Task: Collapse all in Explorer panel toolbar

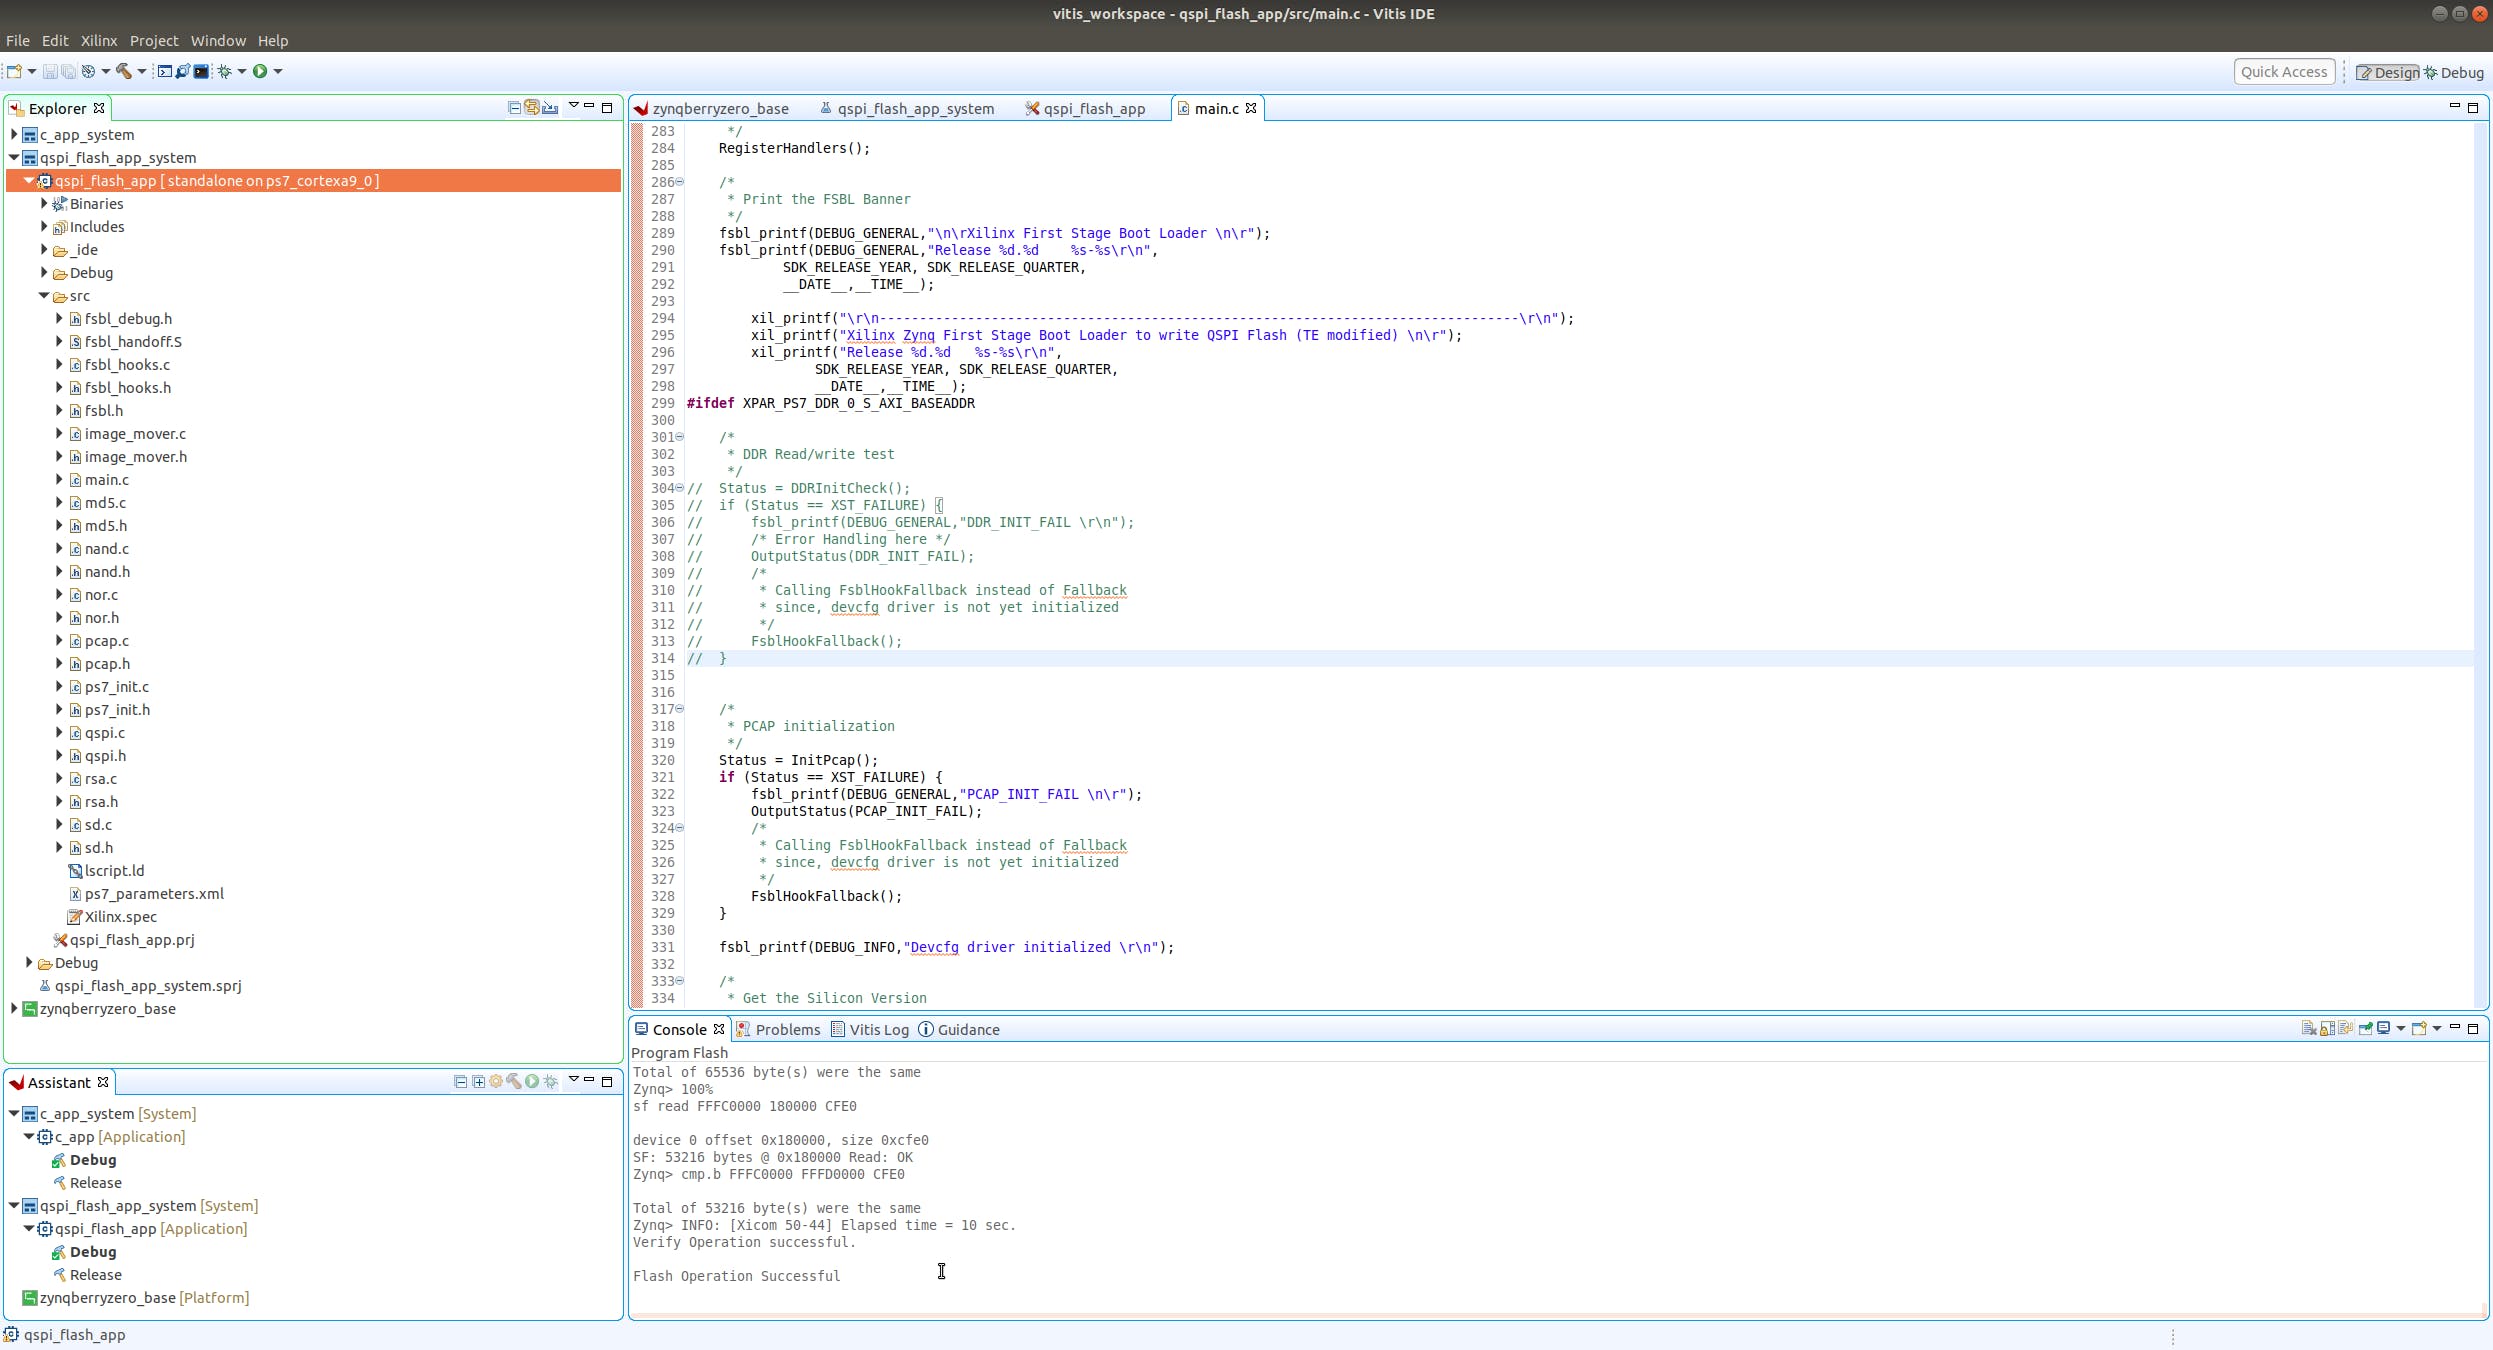Action: click(514, 108)
